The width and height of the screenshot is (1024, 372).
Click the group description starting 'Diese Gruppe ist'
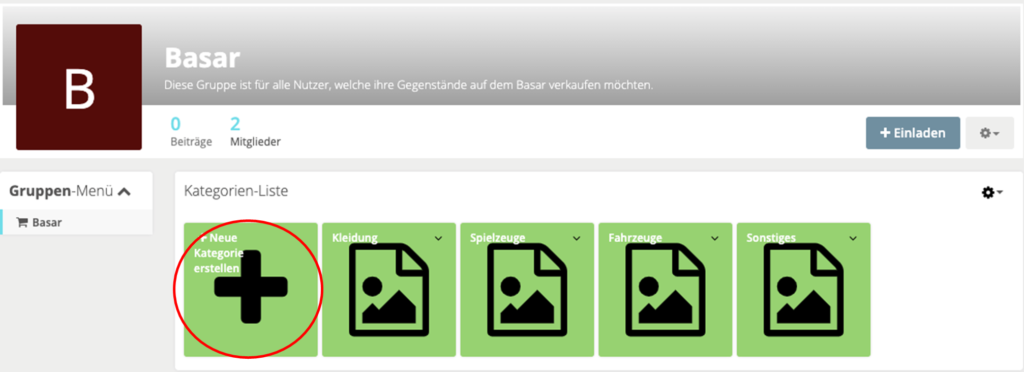click(409, 85)
